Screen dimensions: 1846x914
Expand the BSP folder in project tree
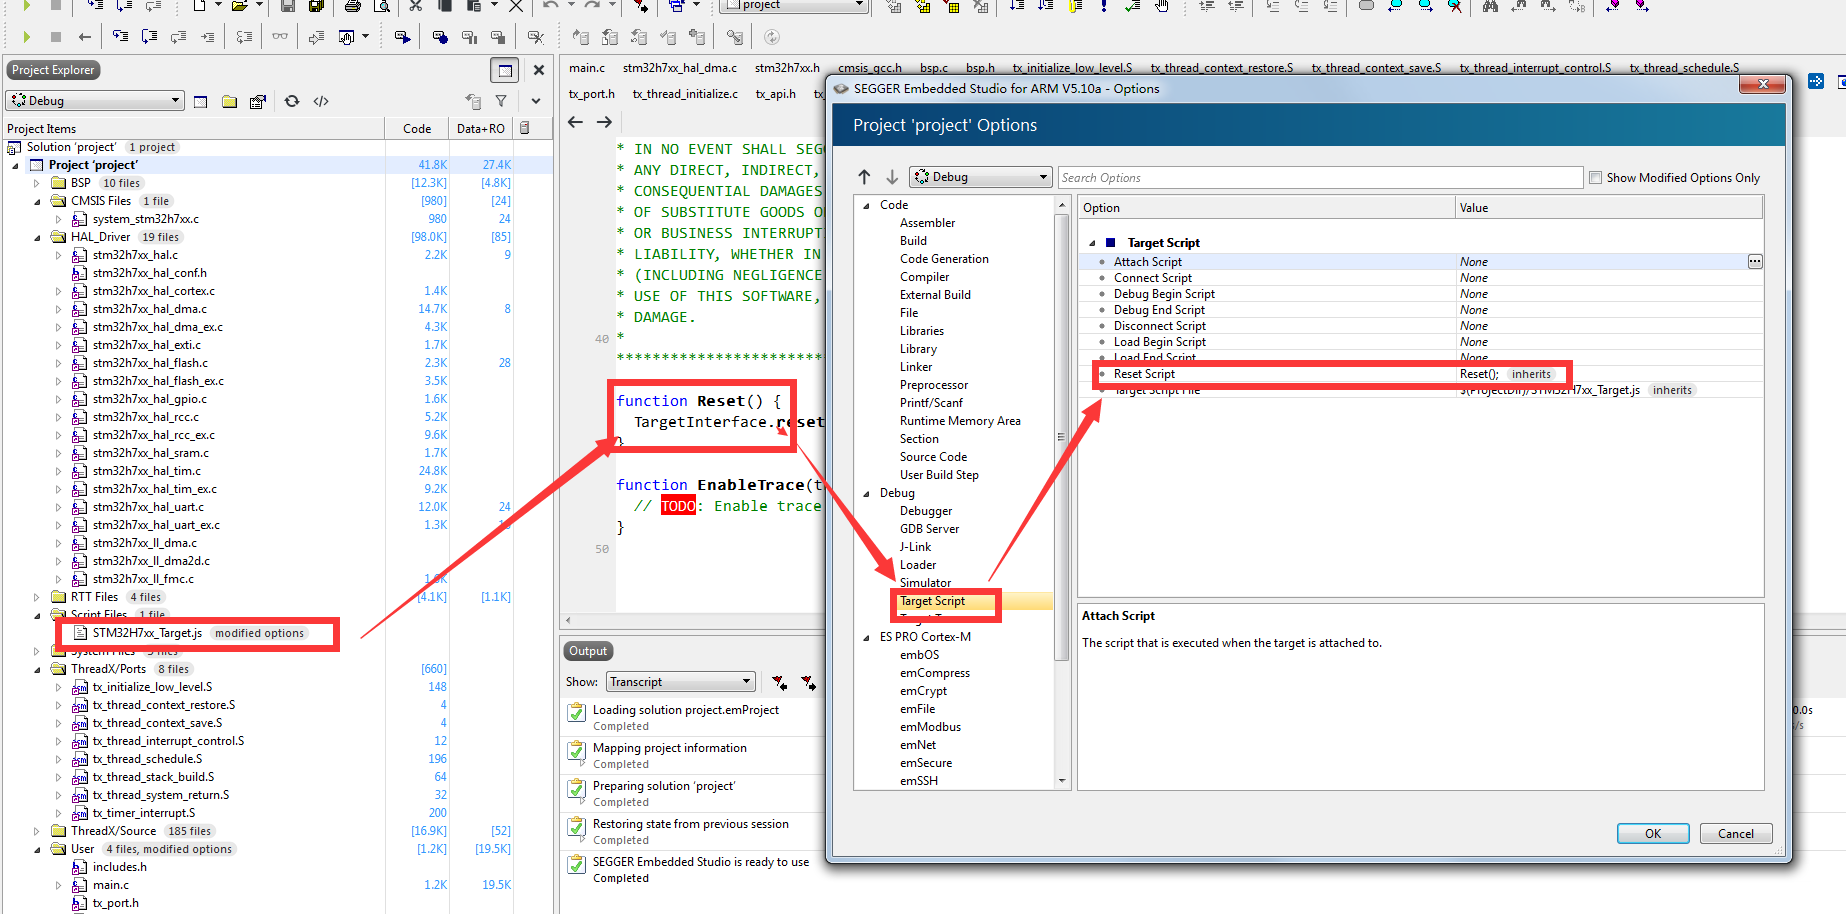pos(37,183)
